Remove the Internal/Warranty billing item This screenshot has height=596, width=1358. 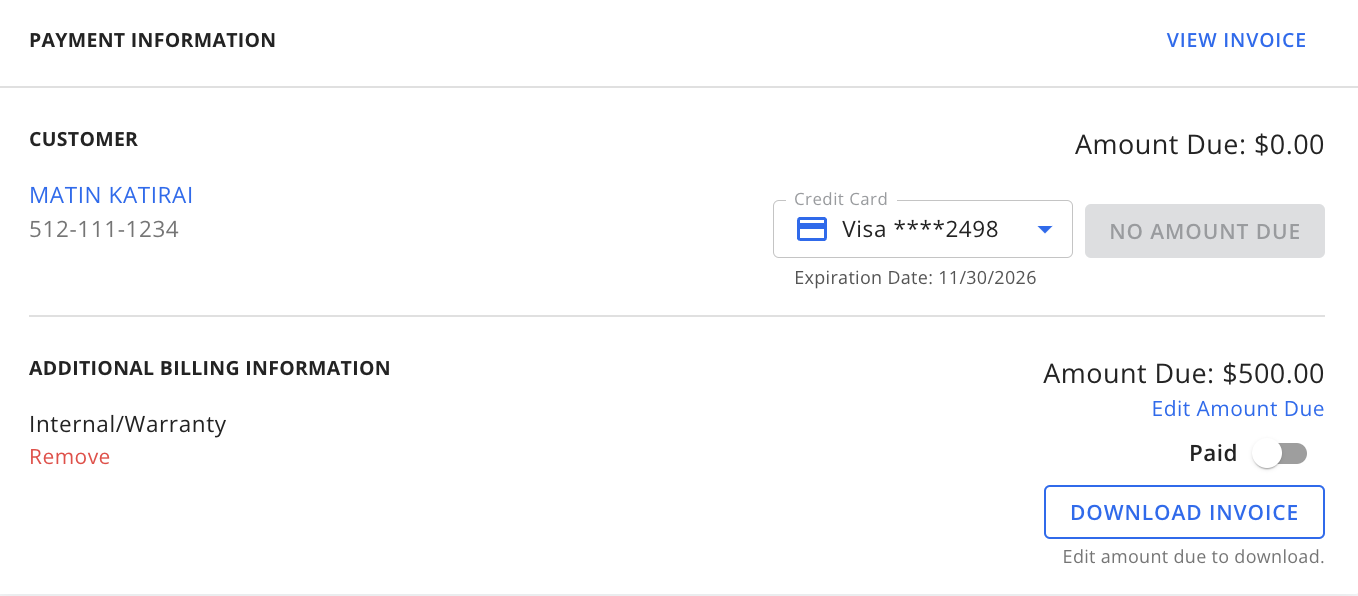tap(69, 456)
